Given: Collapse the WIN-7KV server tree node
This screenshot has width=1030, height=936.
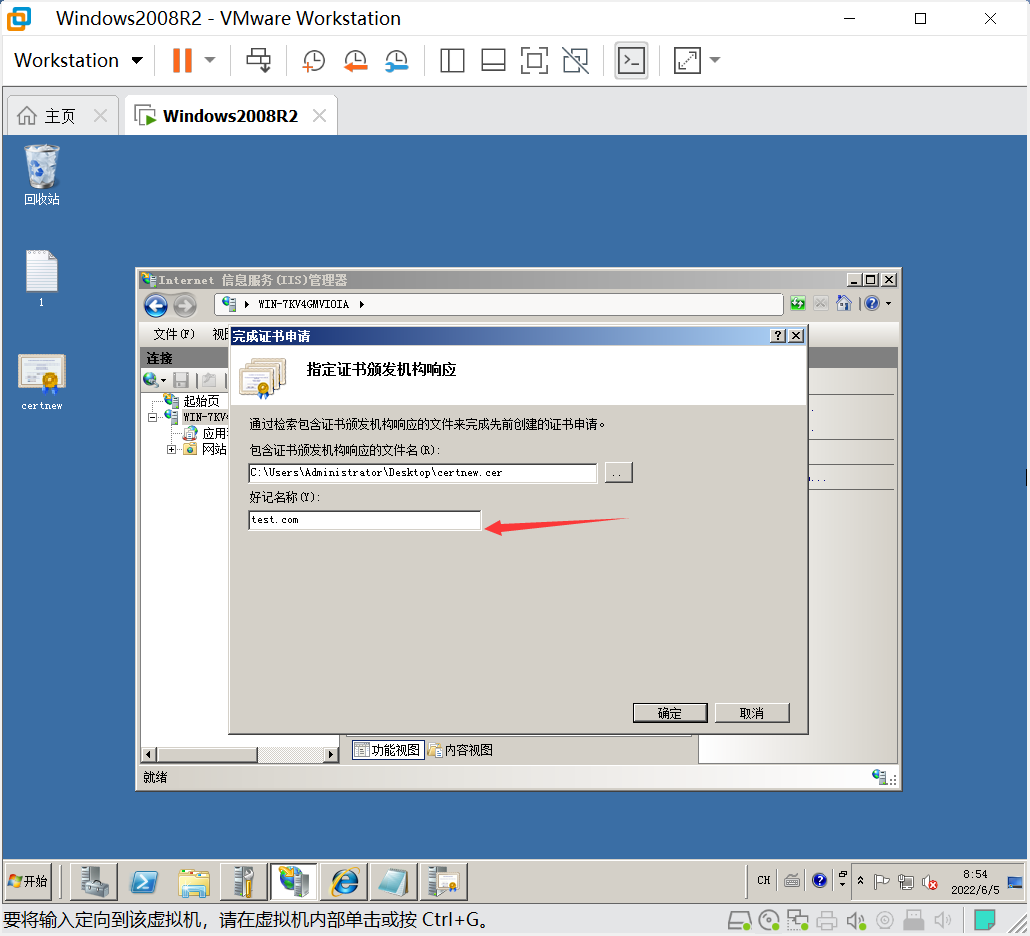Looking at the screenshot, I should click(x=152, y=417).
